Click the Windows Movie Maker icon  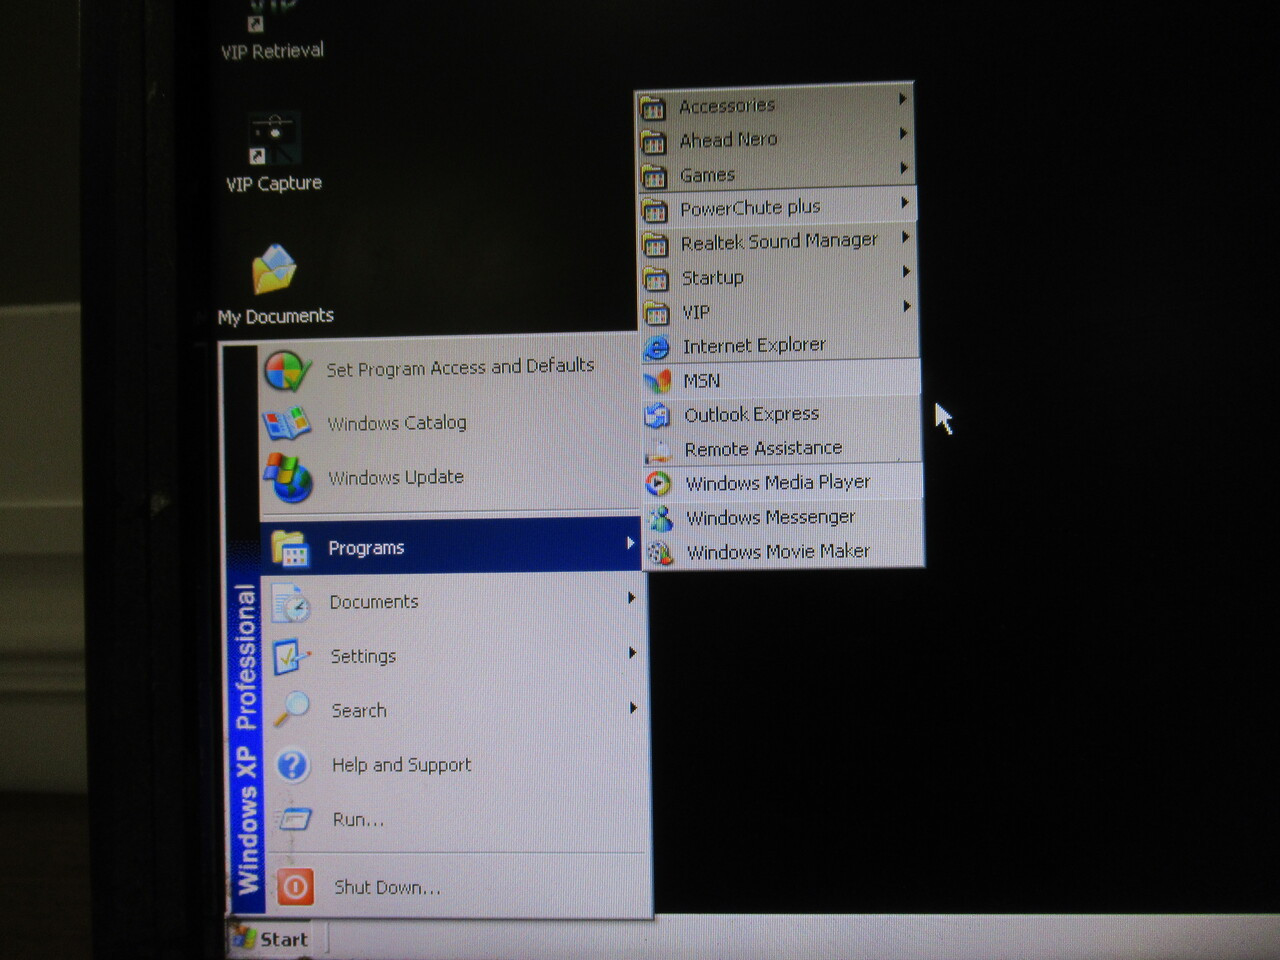pyautogui.click(x=660, y=552)
